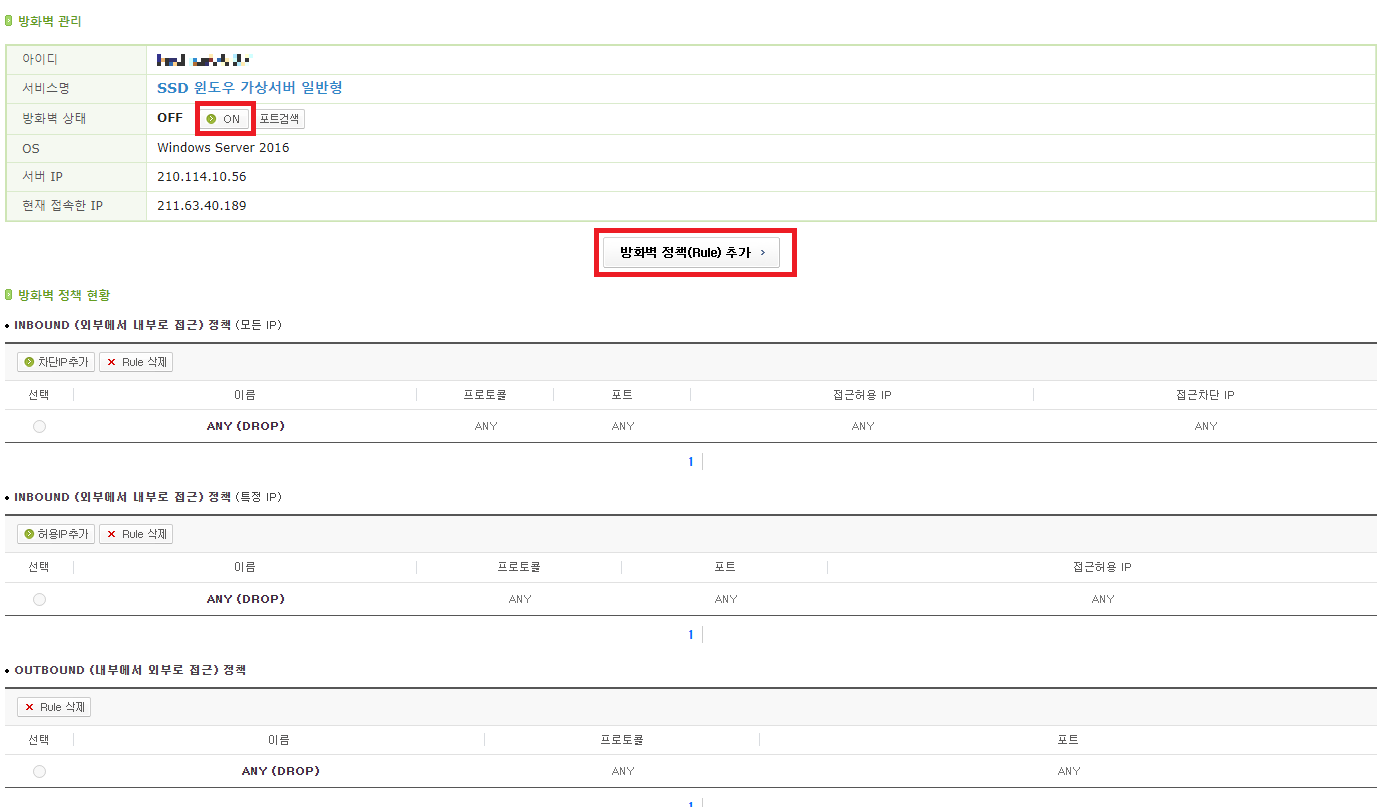The height and width of the screenshot is (807, 1385).
Task: Select the ANY (DROP) radio in INBOUND 특정 IP
Action: (x=39, y=599)
